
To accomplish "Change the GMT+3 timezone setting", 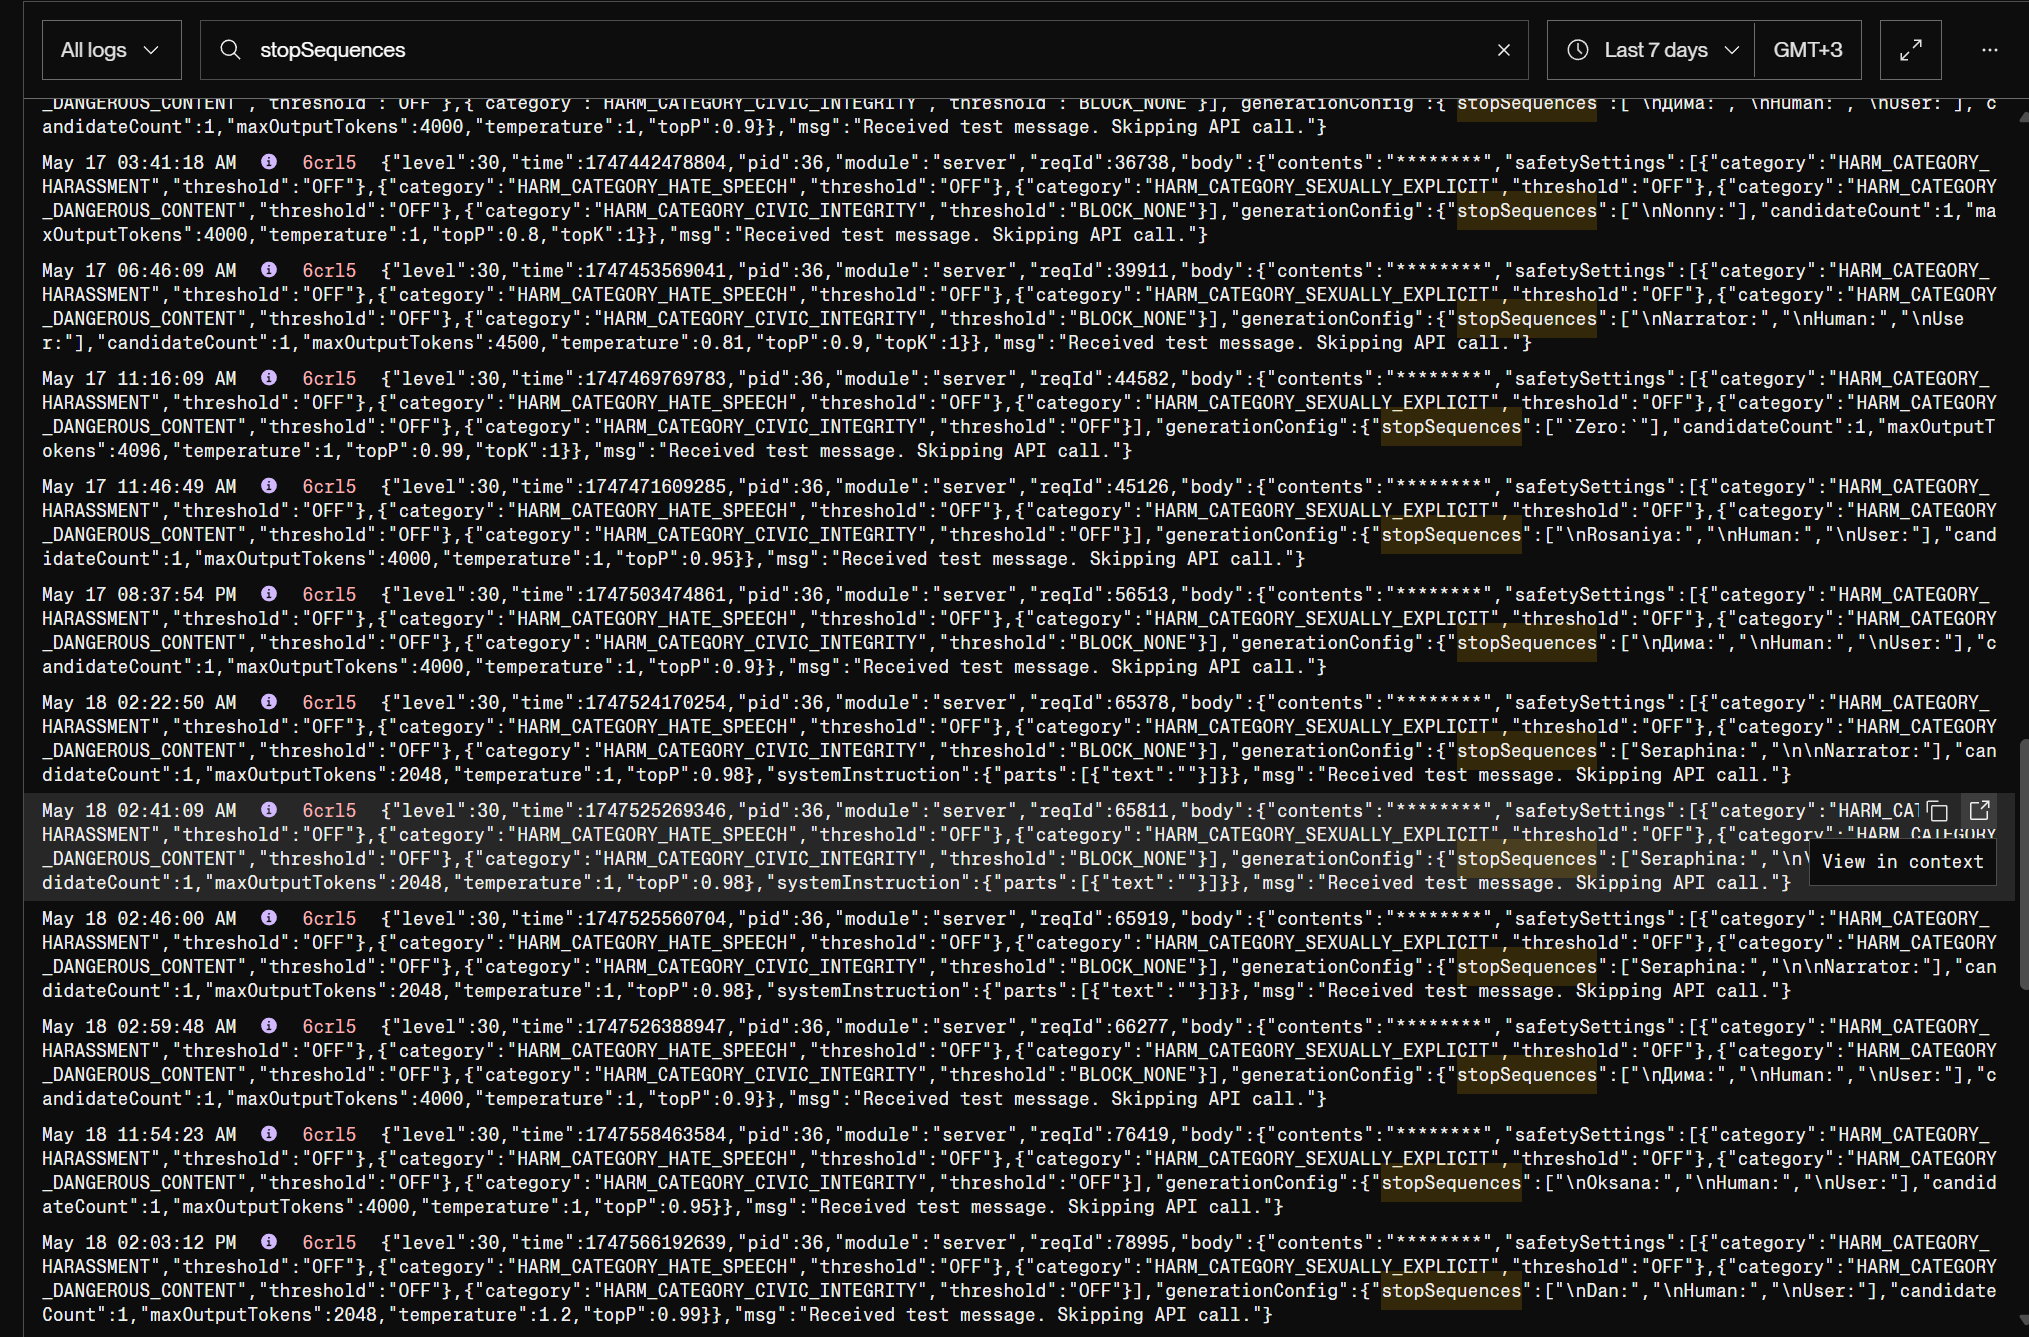I will tap(1807, 50).
